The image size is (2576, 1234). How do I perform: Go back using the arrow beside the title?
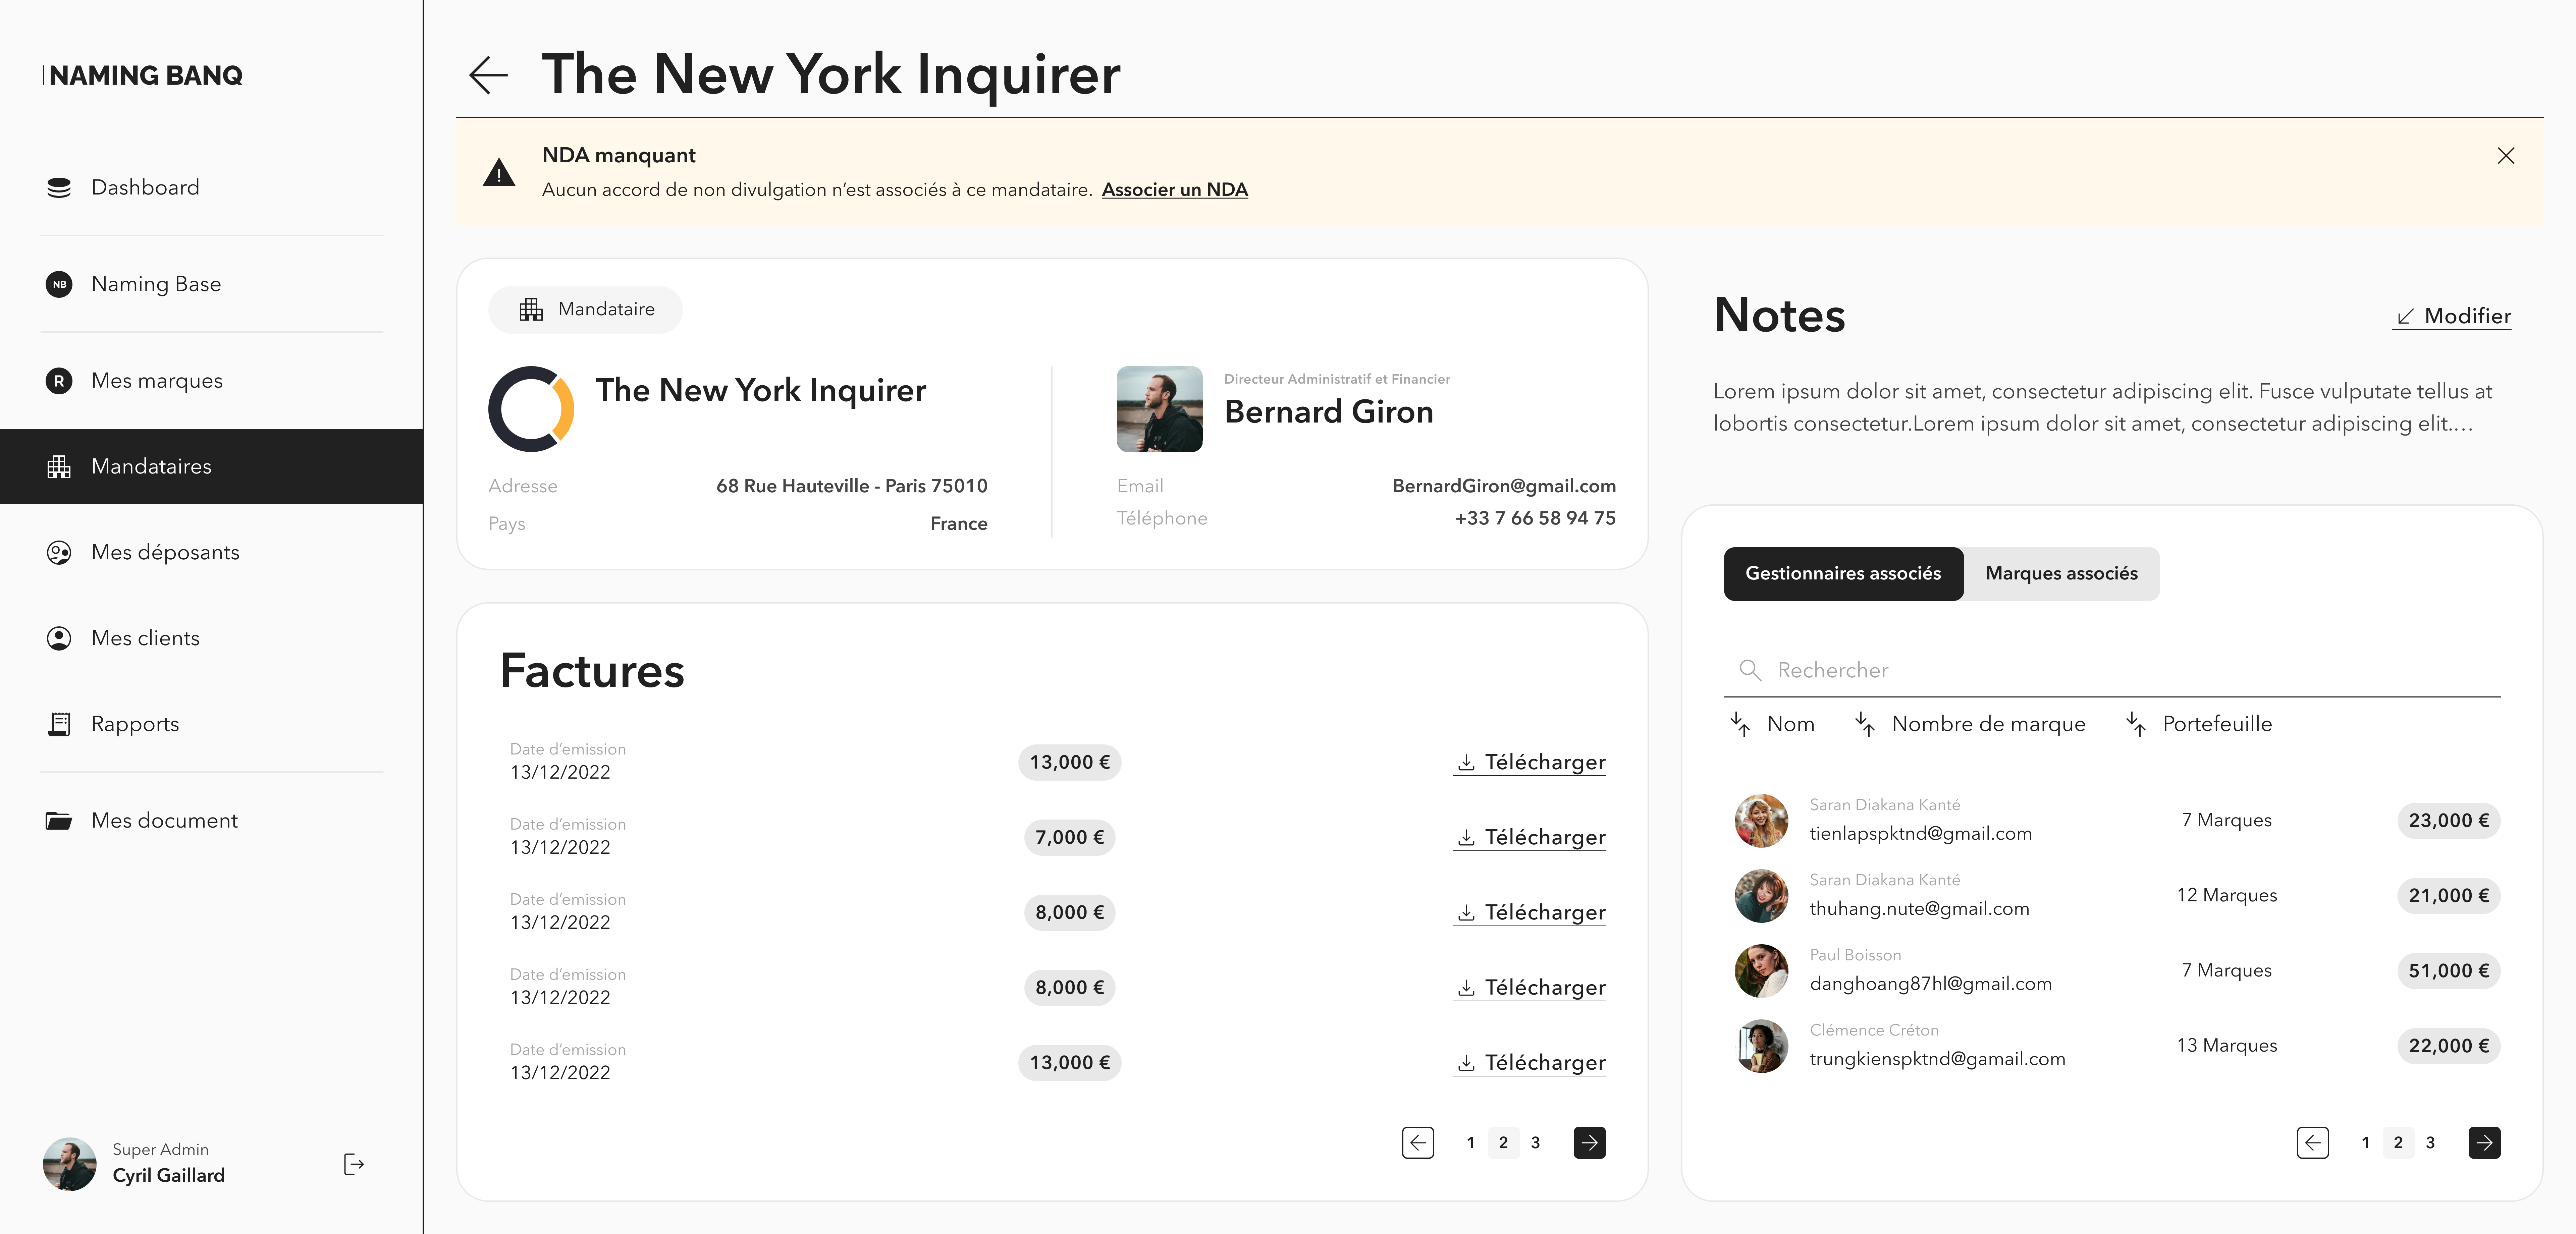(488, 75)
